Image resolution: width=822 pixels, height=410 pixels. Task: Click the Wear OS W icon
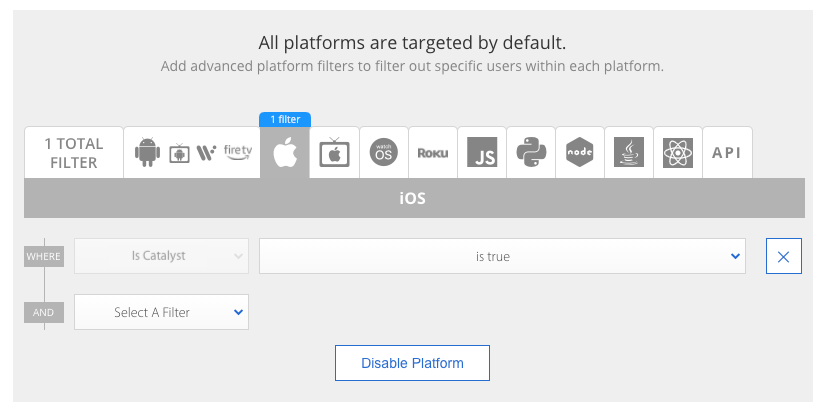pos(207,153)
